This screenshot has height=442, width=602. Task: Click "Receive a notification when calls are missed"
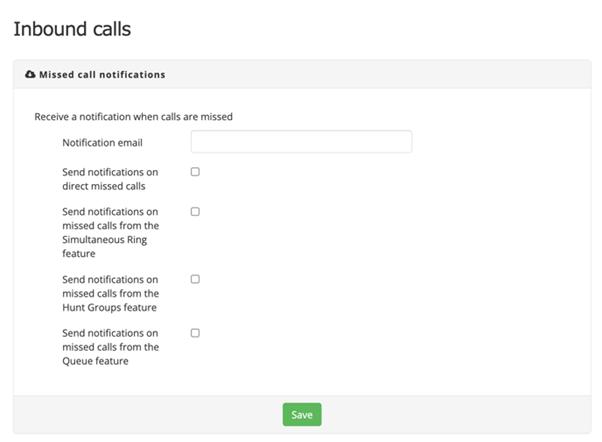[x=133, y=116]
